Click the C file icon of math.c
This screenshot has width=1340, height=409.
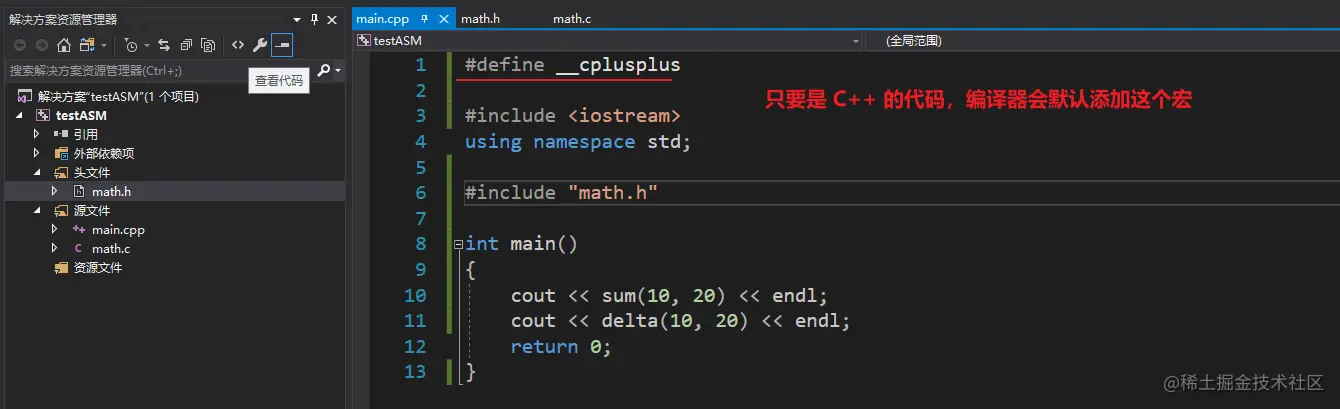coord(79,248)
